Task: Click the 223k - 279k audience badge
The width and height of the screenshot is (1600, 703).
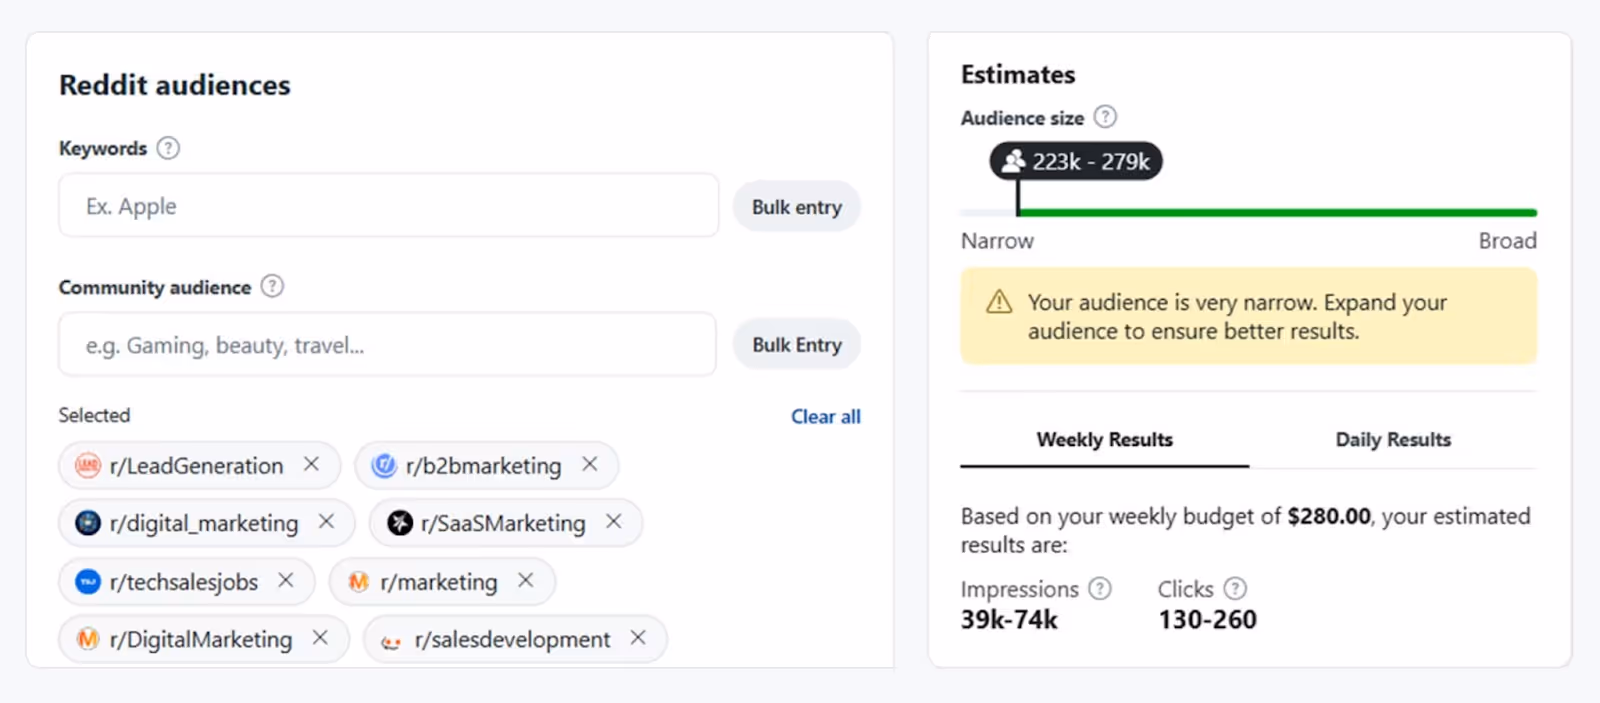Action: coord(1076,161)
